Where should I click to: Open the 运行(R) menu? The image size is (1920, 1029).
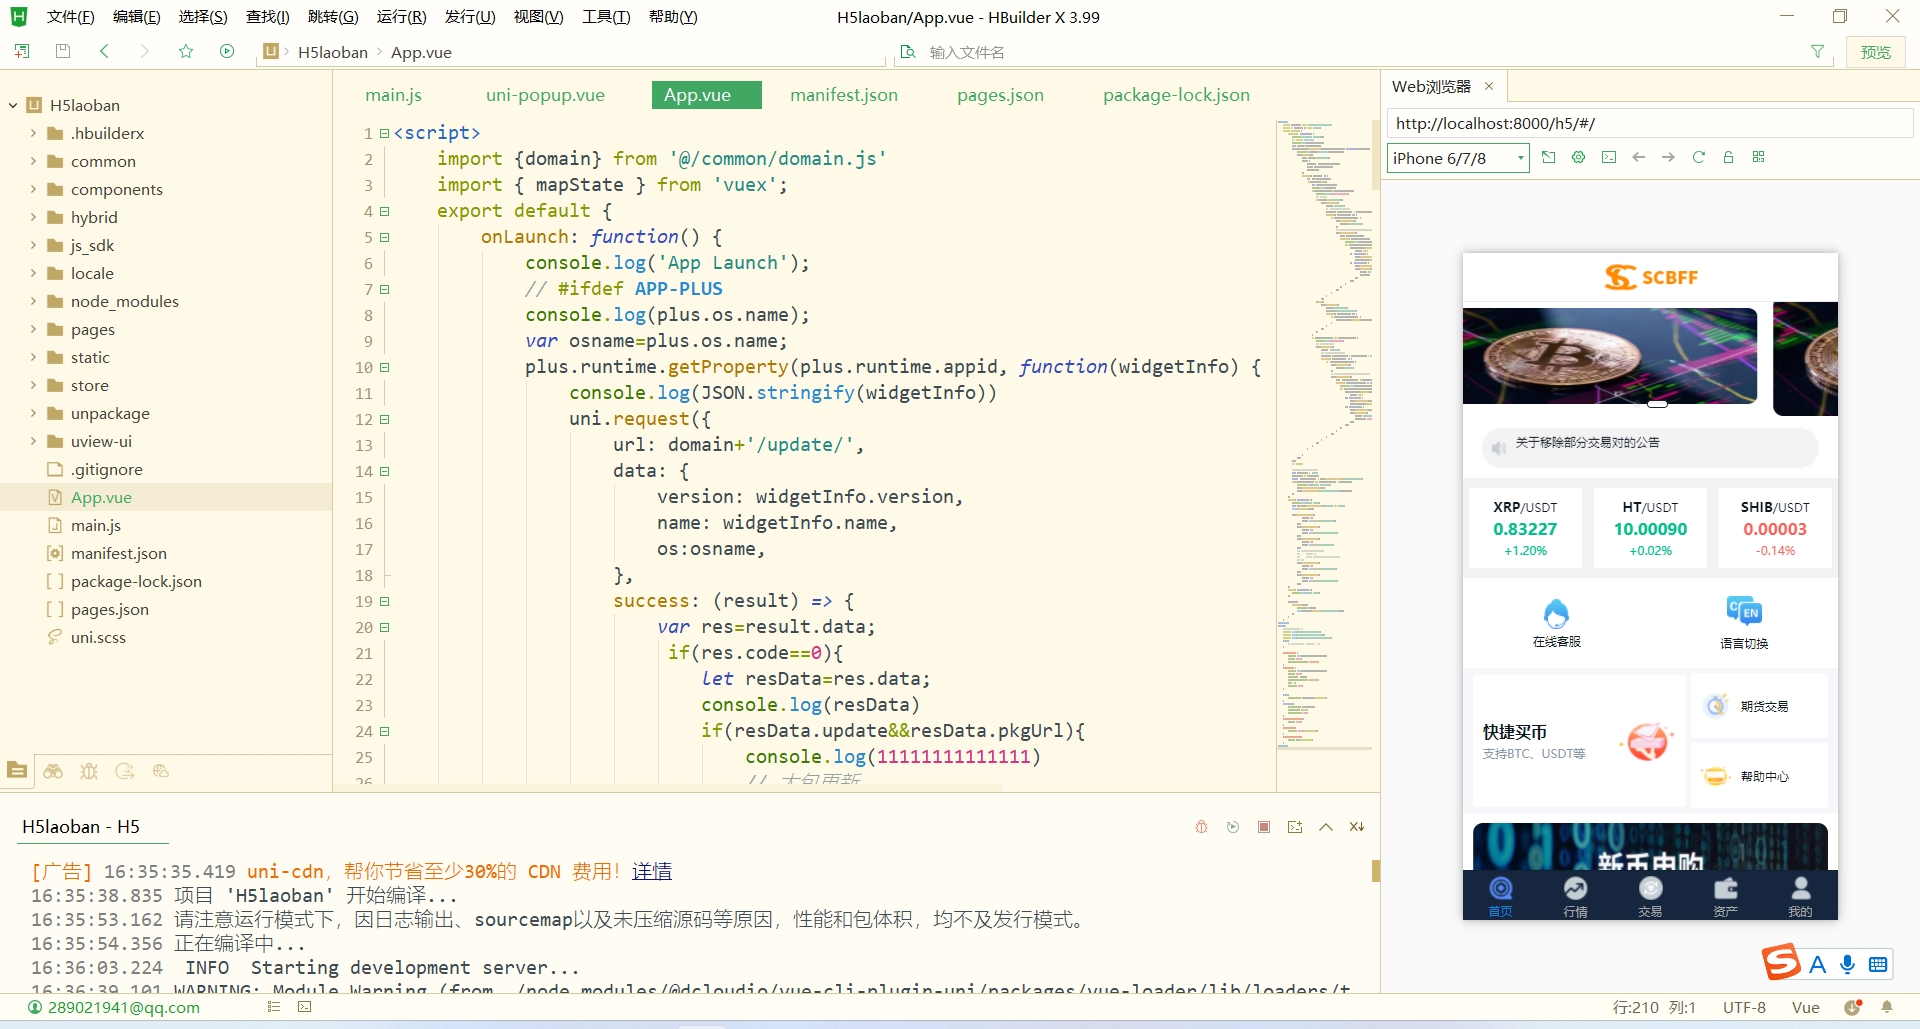point(401,17)
